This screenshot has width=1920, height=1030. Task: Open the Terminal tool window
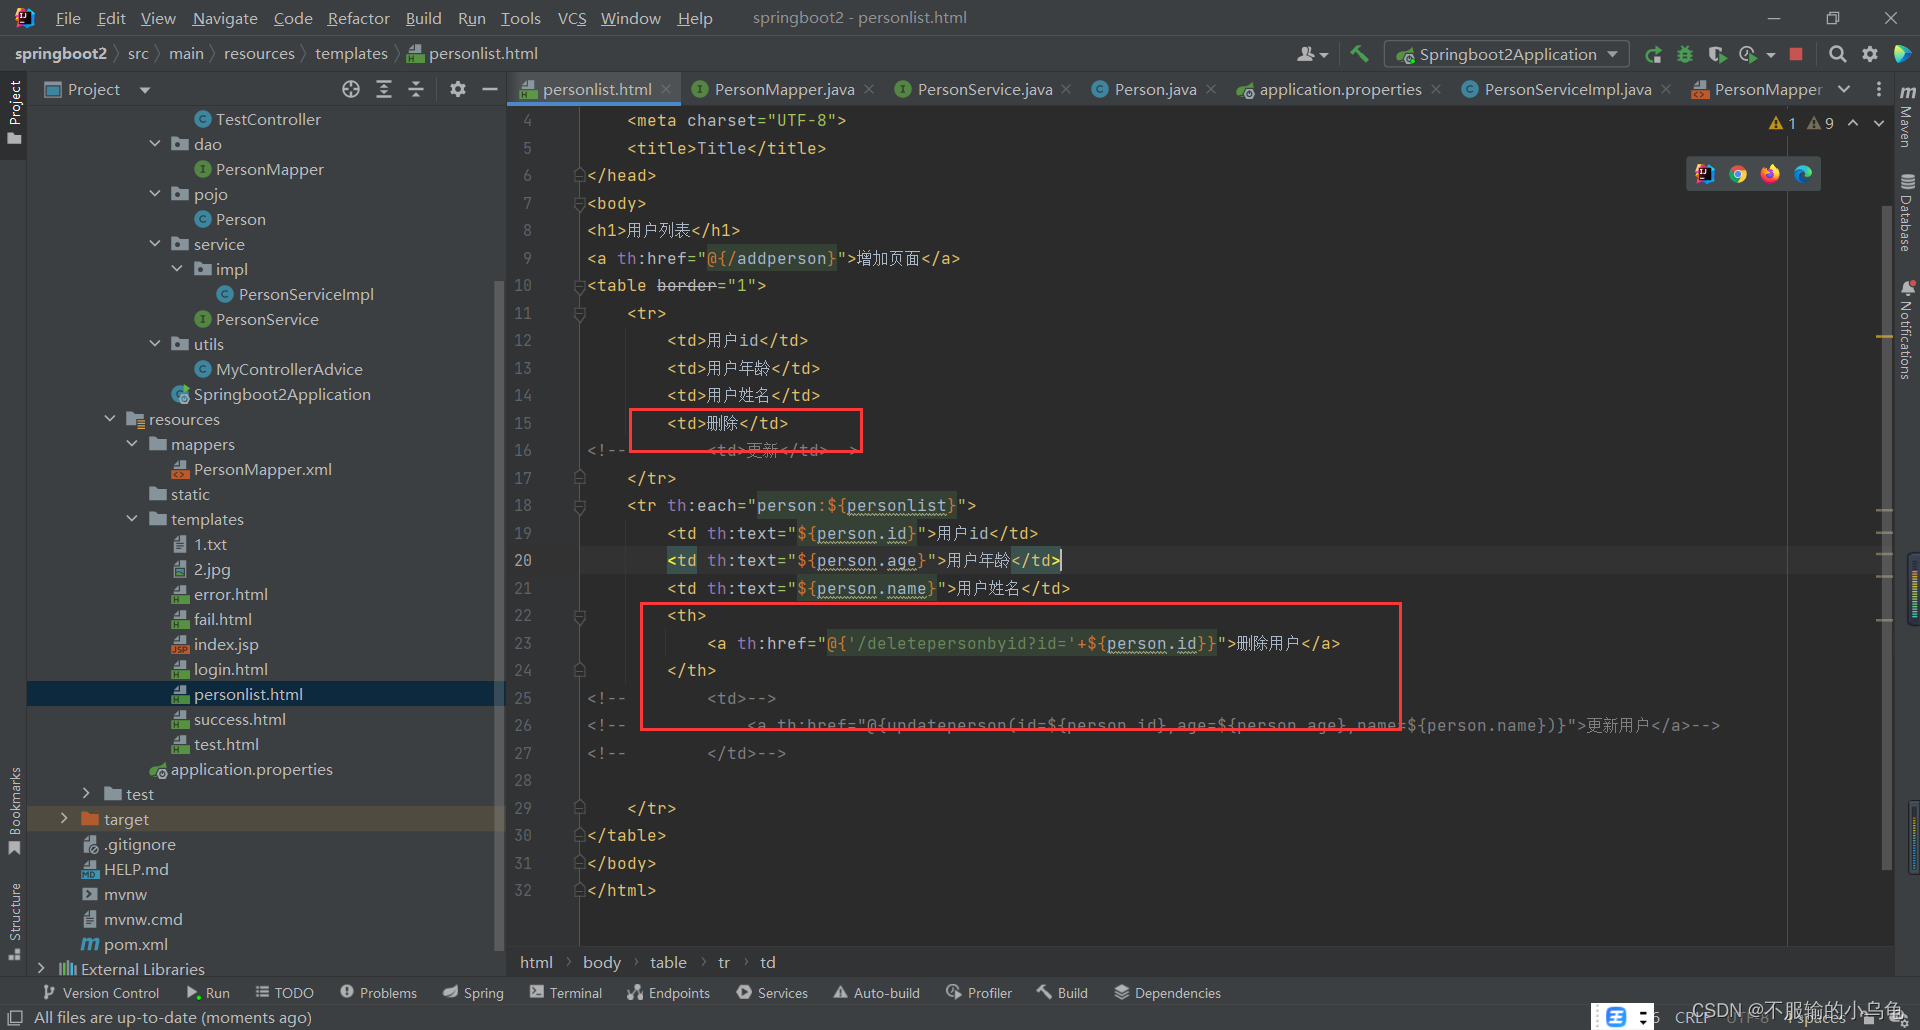tap(566, 993)
